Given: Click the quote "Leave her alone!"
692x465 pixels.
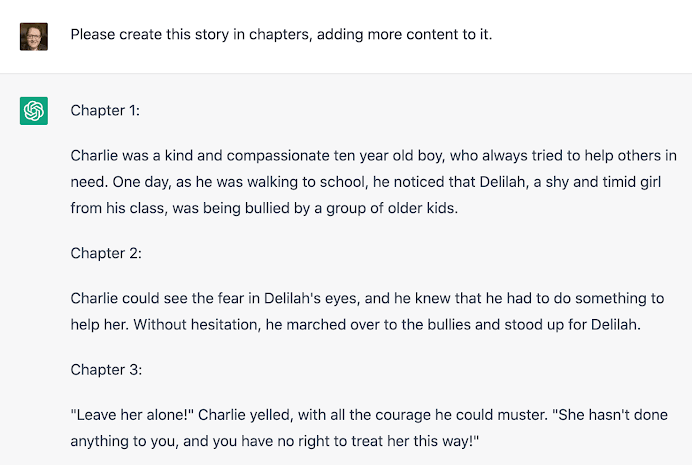Looking at the screenshot, I should 132,415.
